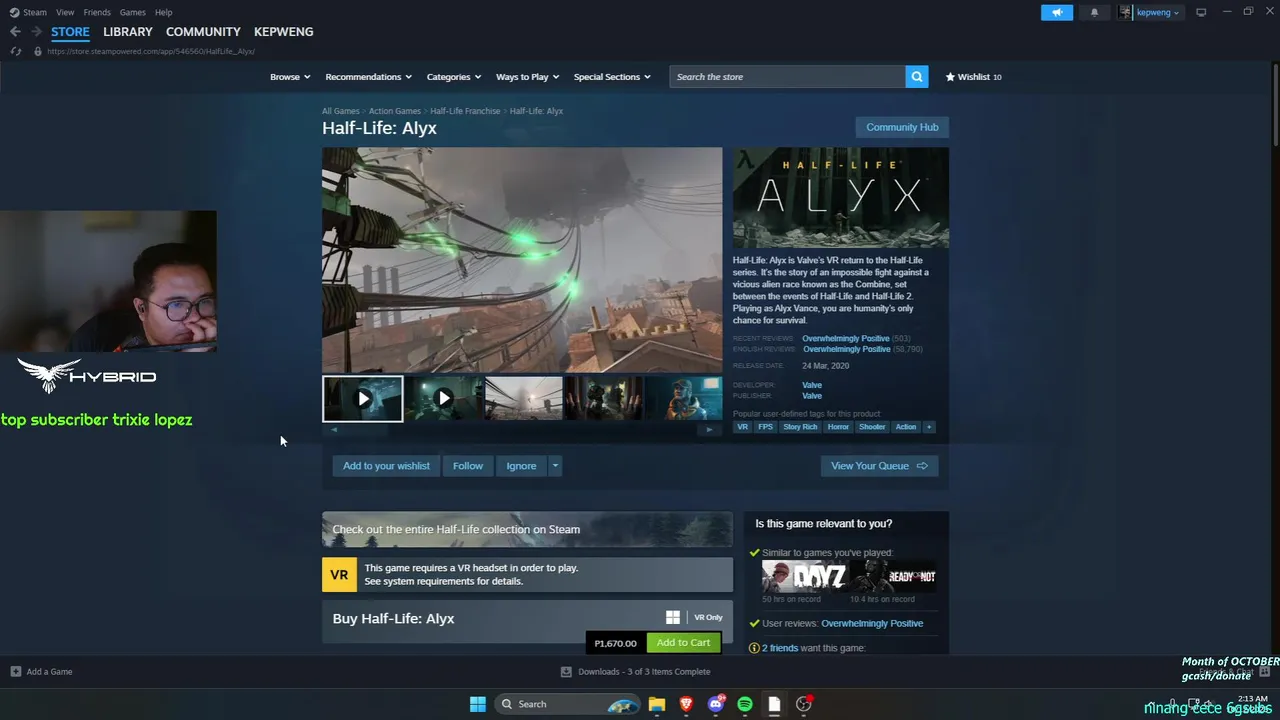Viewport: 1280px width, 720px height.
Task: Click the Story Rich tag
Action: [800, 427]
